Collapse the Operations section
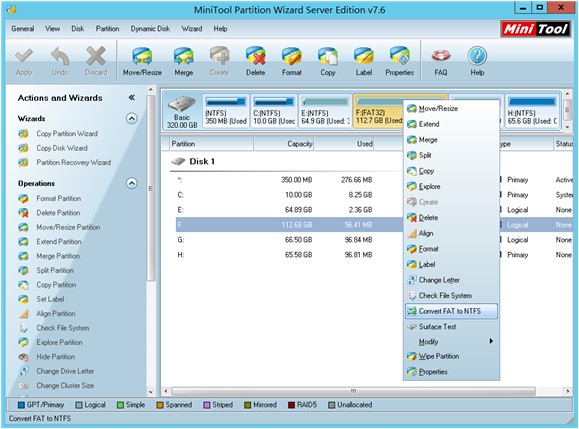579x429 pixels. point(132,183)
